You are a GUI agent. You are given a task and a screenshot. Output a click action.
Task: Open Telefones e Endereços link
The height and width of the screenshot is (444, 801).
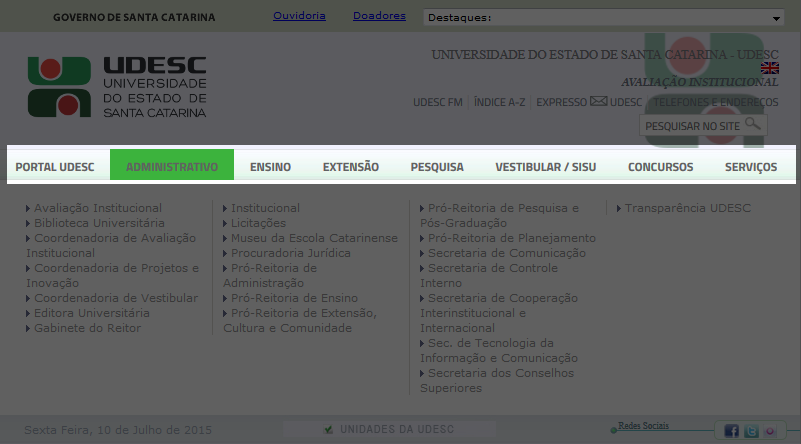point(716,102)
